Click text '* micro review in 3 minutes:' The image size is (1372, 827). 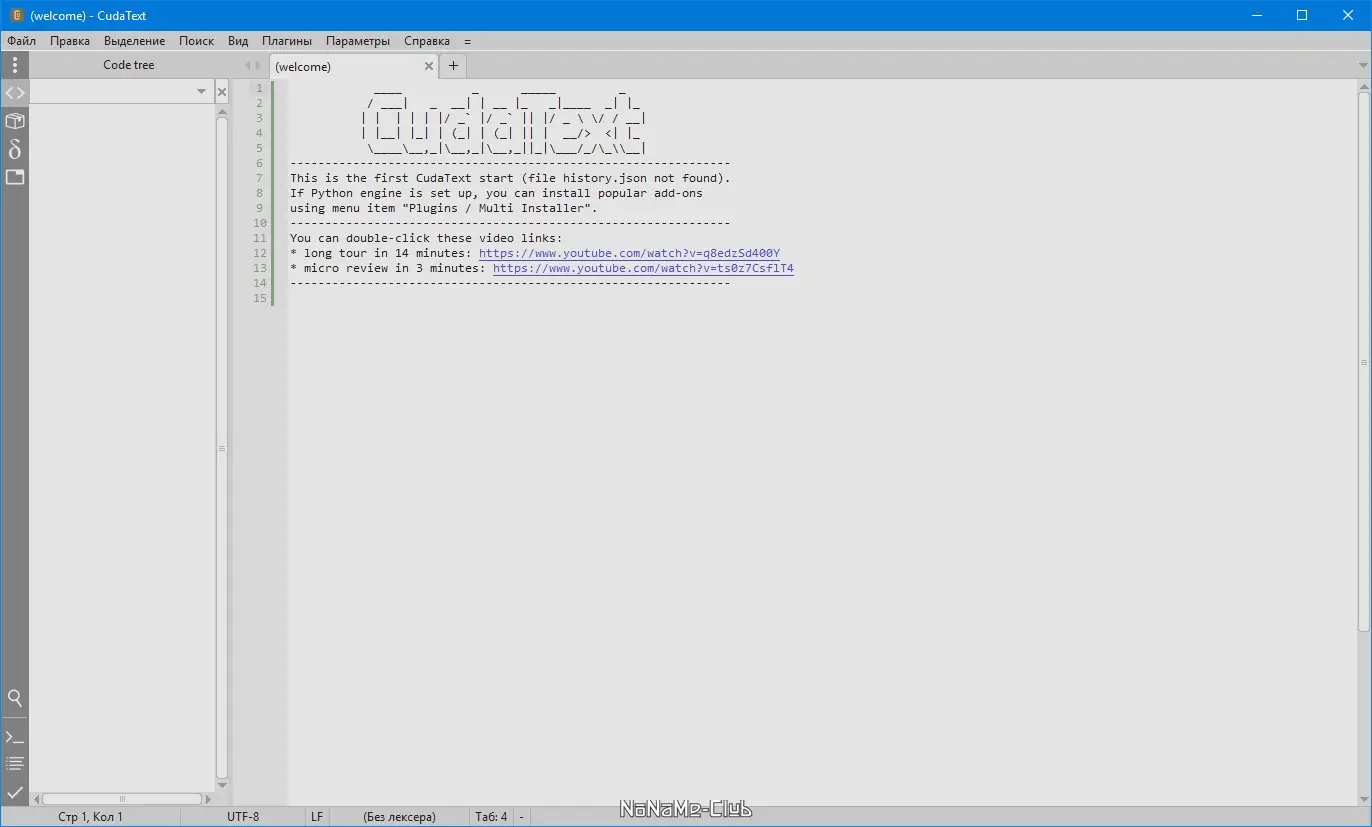[388, 268]
